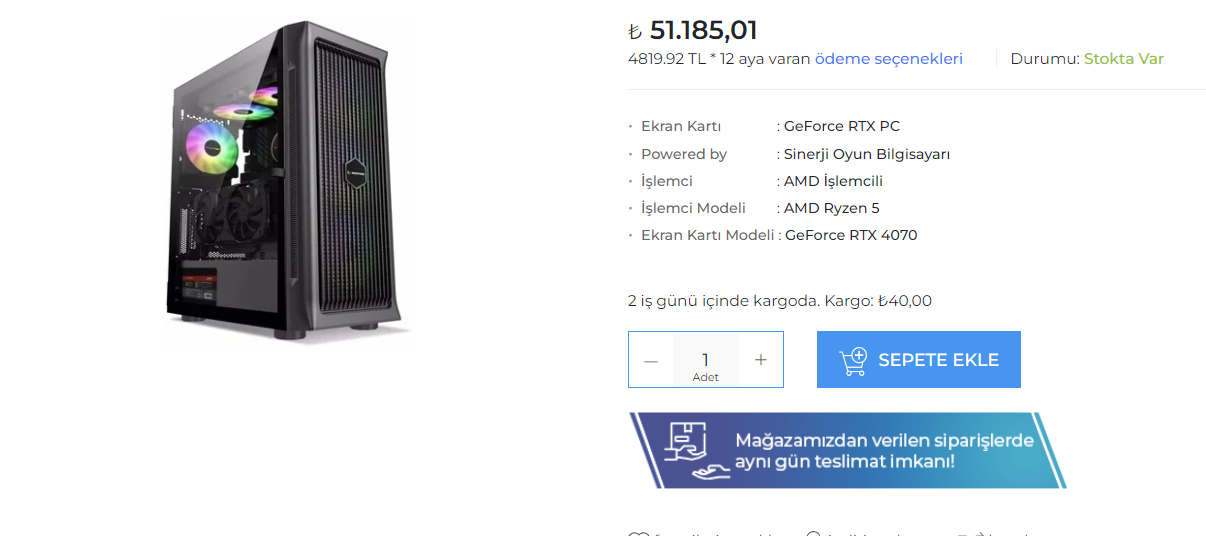
Task: Select the Sinerji Oyun Bilgisayarı value
Action: 867,154
